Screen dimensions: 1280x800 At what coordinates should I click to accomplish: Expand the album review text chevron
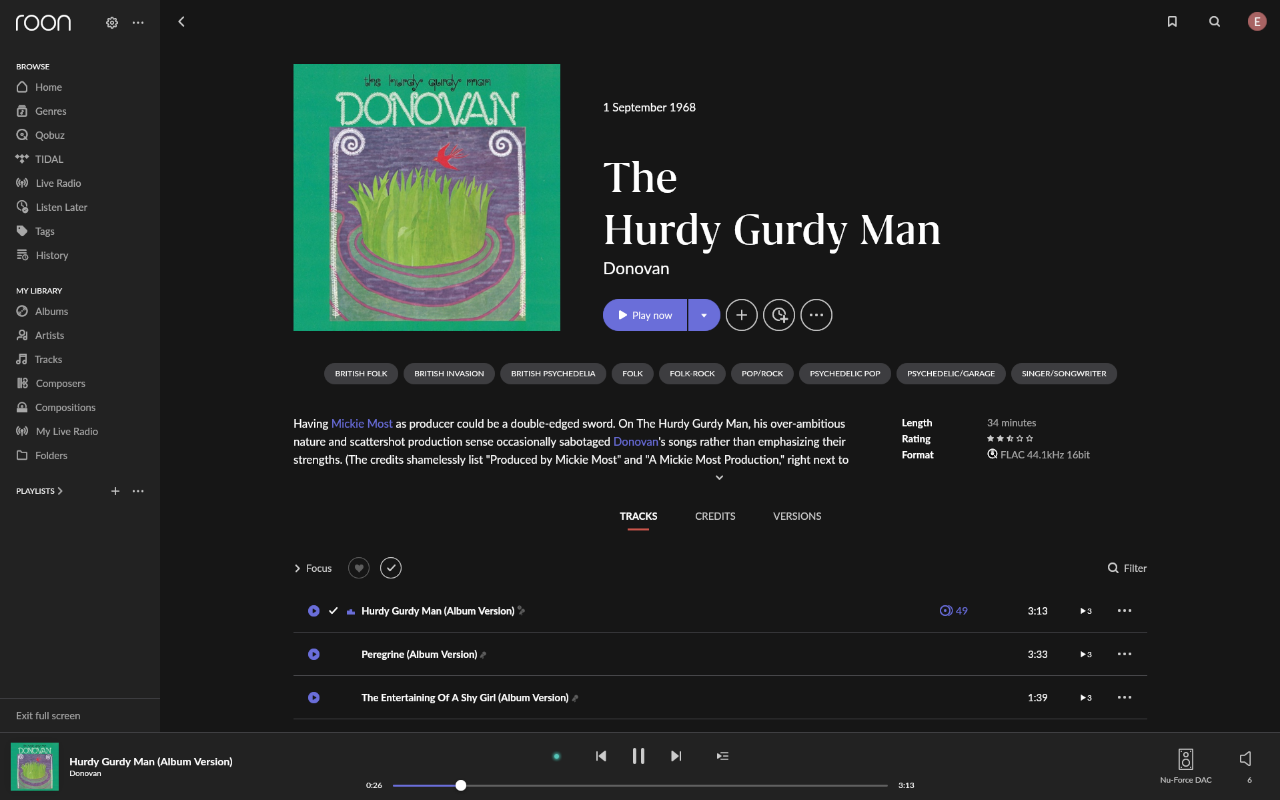click(719, 478)
